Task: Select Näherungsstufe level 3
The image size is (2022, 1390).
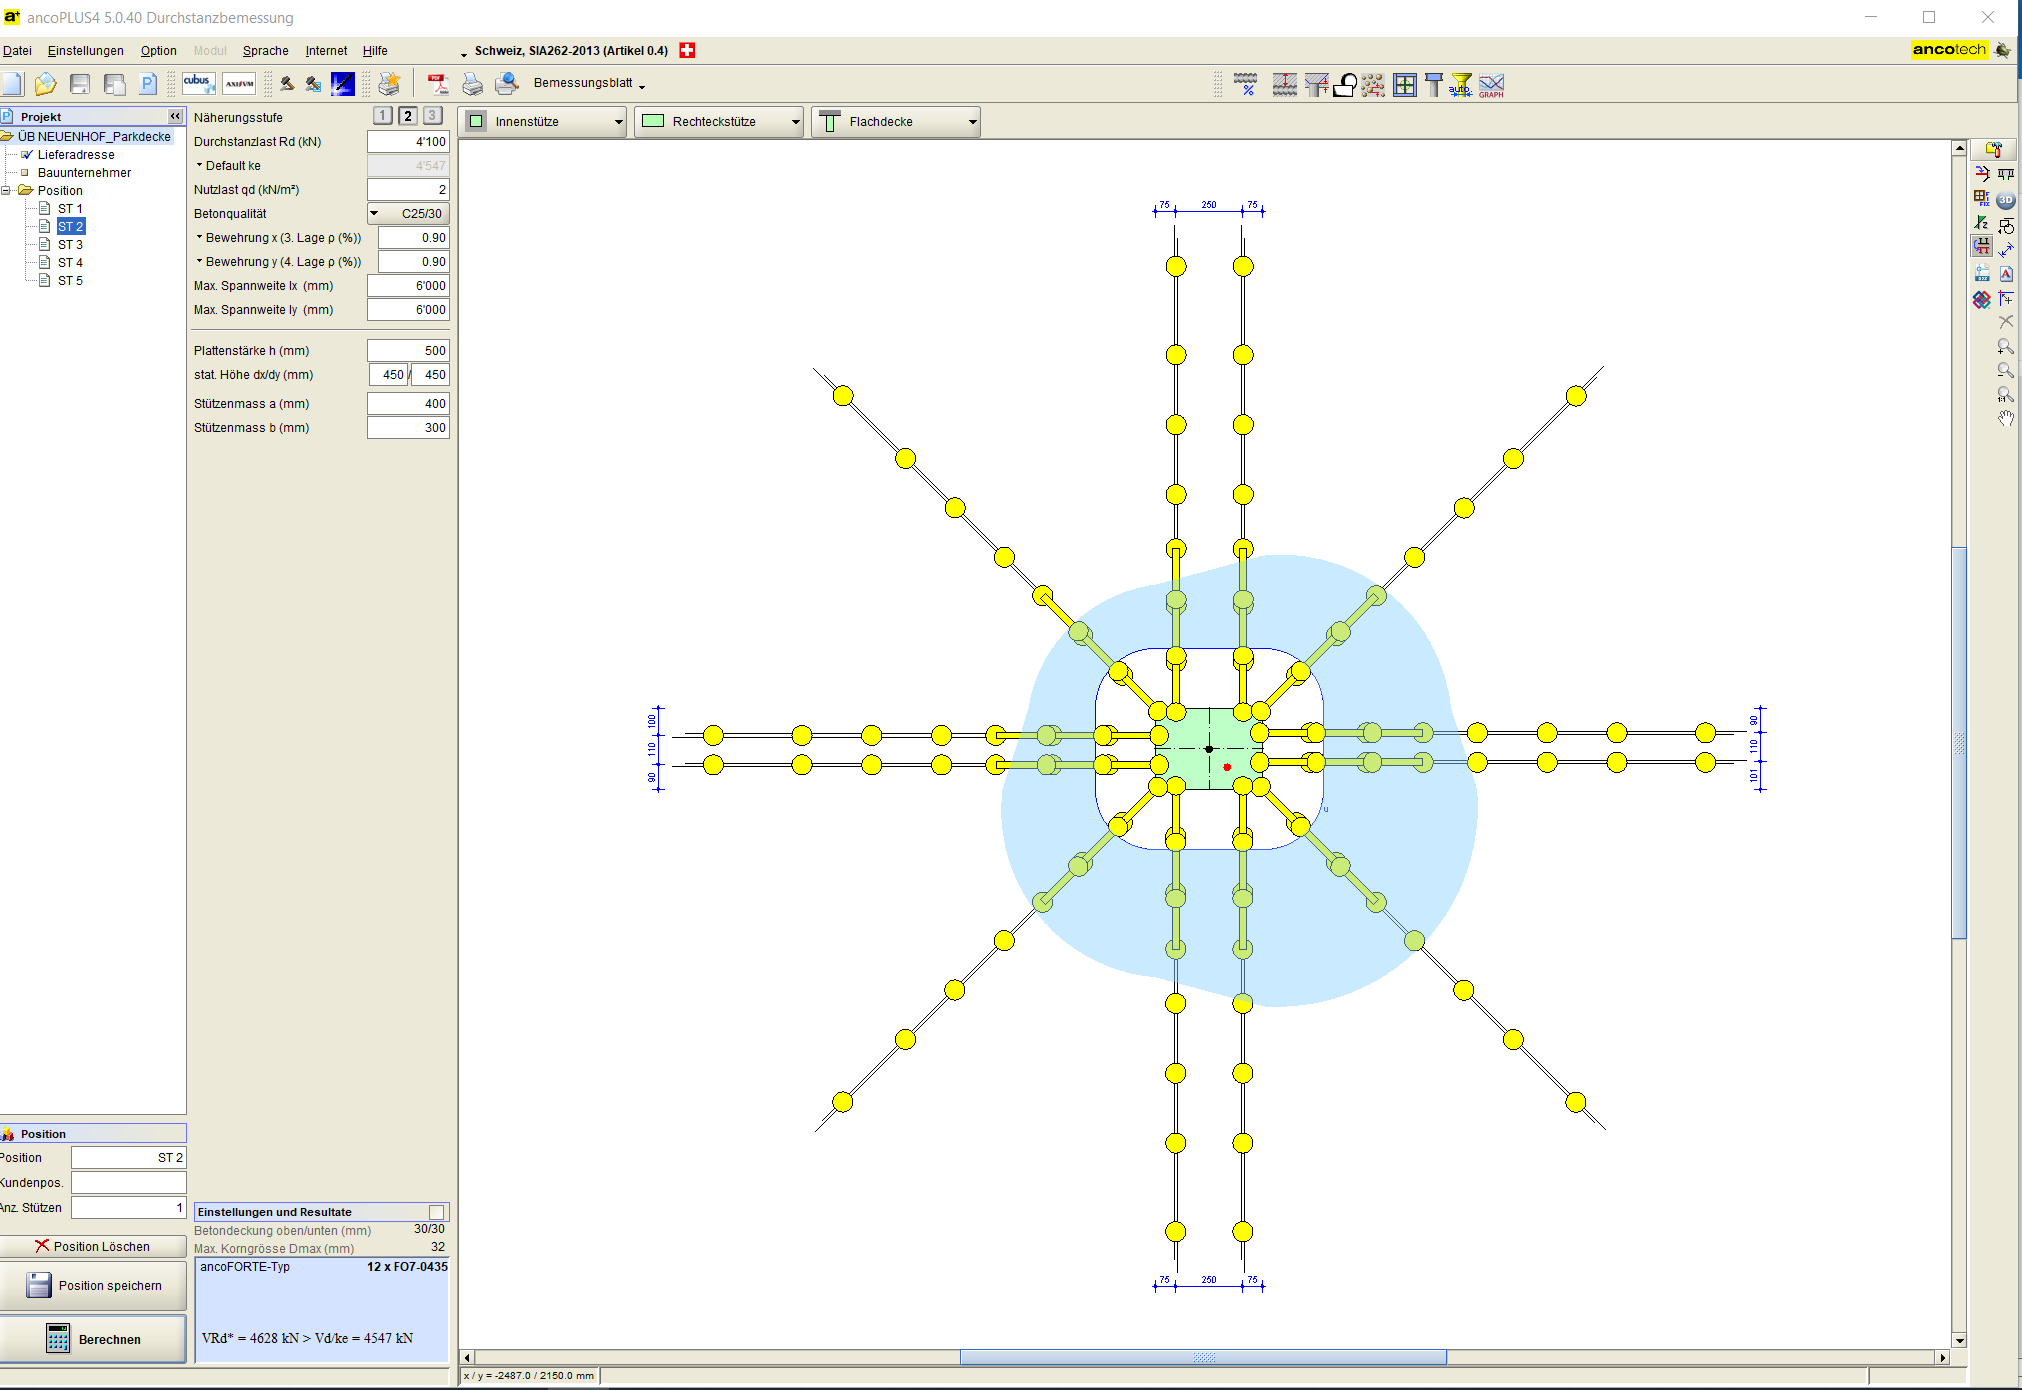Action: pyautogui.click(x=432, y=116)
